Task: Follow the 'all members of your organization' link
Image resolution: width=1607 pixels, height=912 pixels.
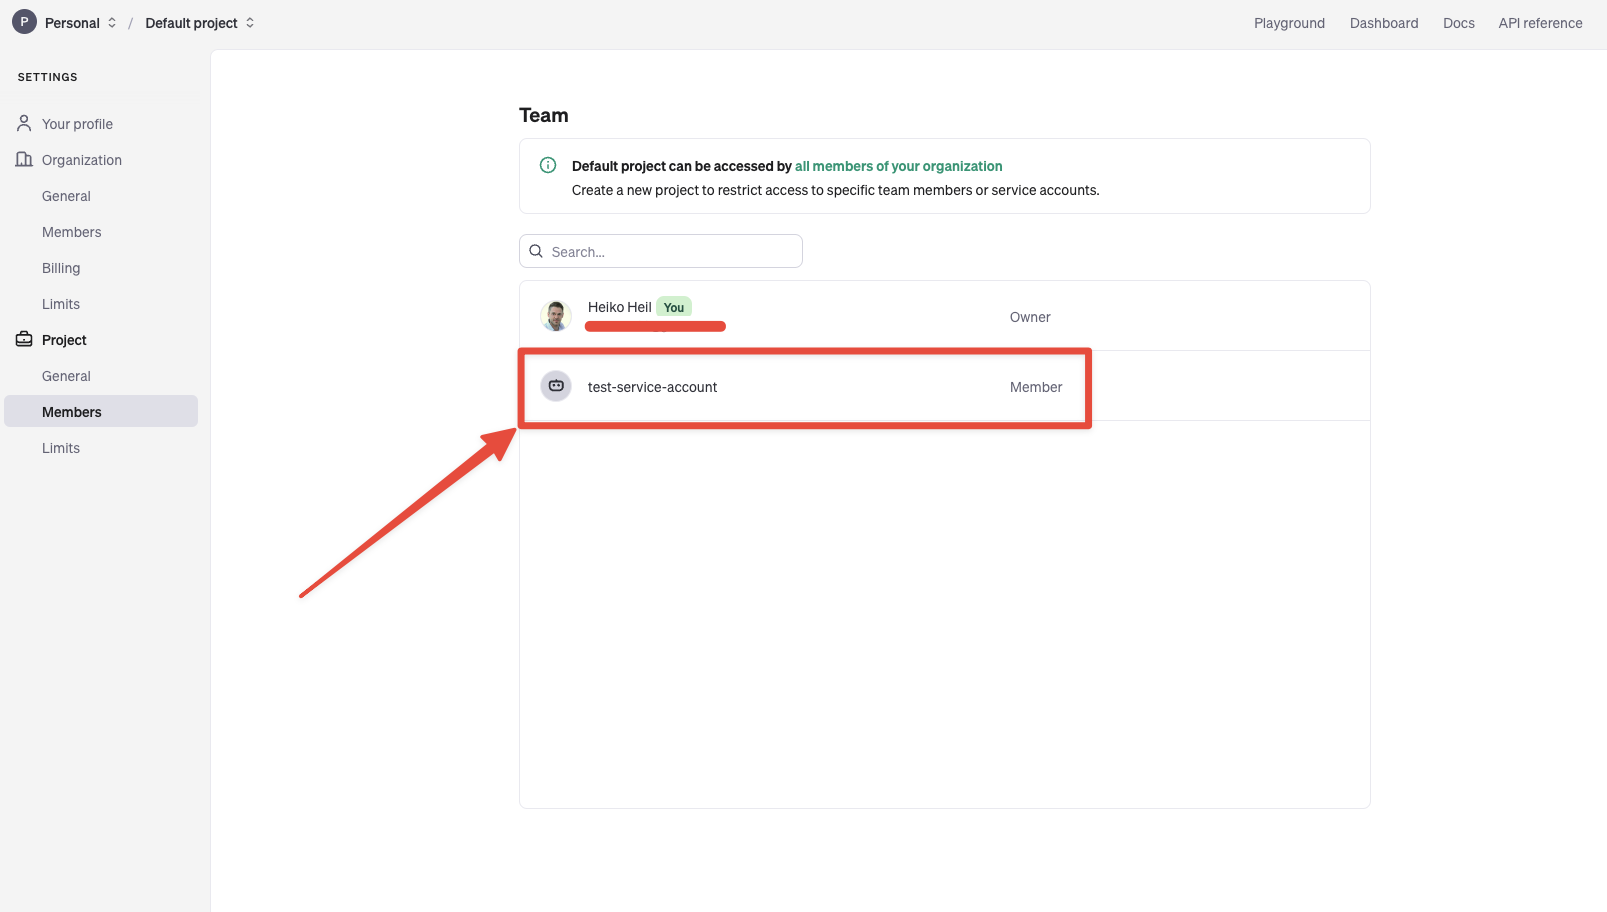Action: click(898, 166)
